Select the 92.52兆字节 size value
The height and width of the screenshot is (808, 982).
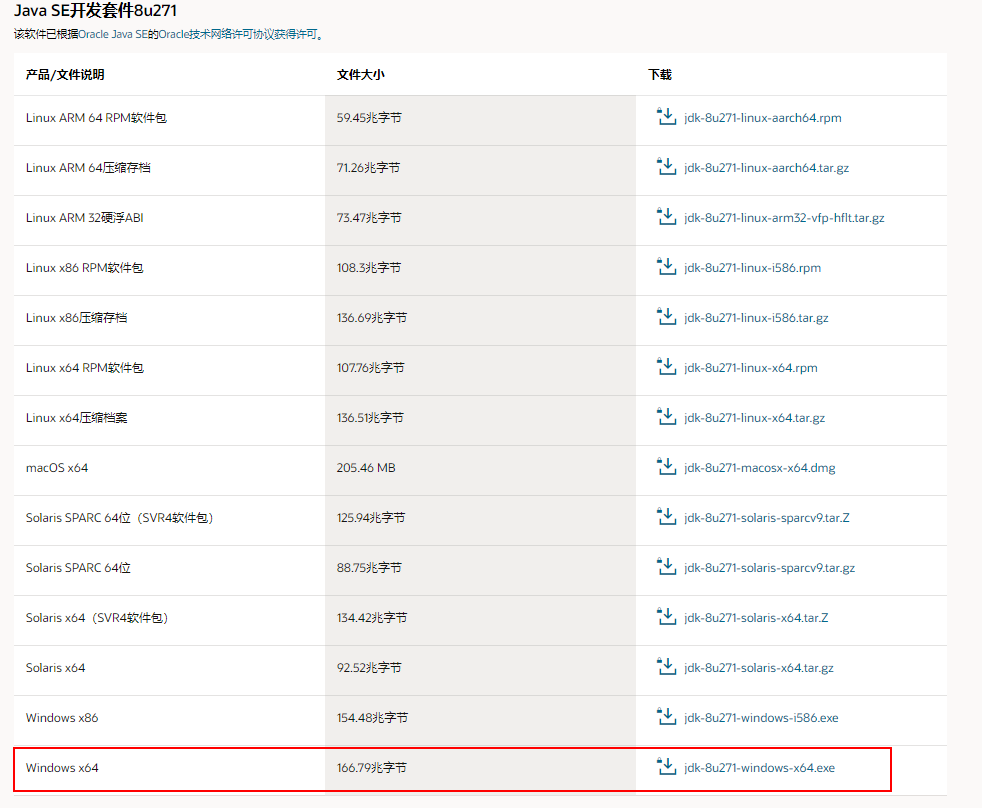[x=370, y=668]
